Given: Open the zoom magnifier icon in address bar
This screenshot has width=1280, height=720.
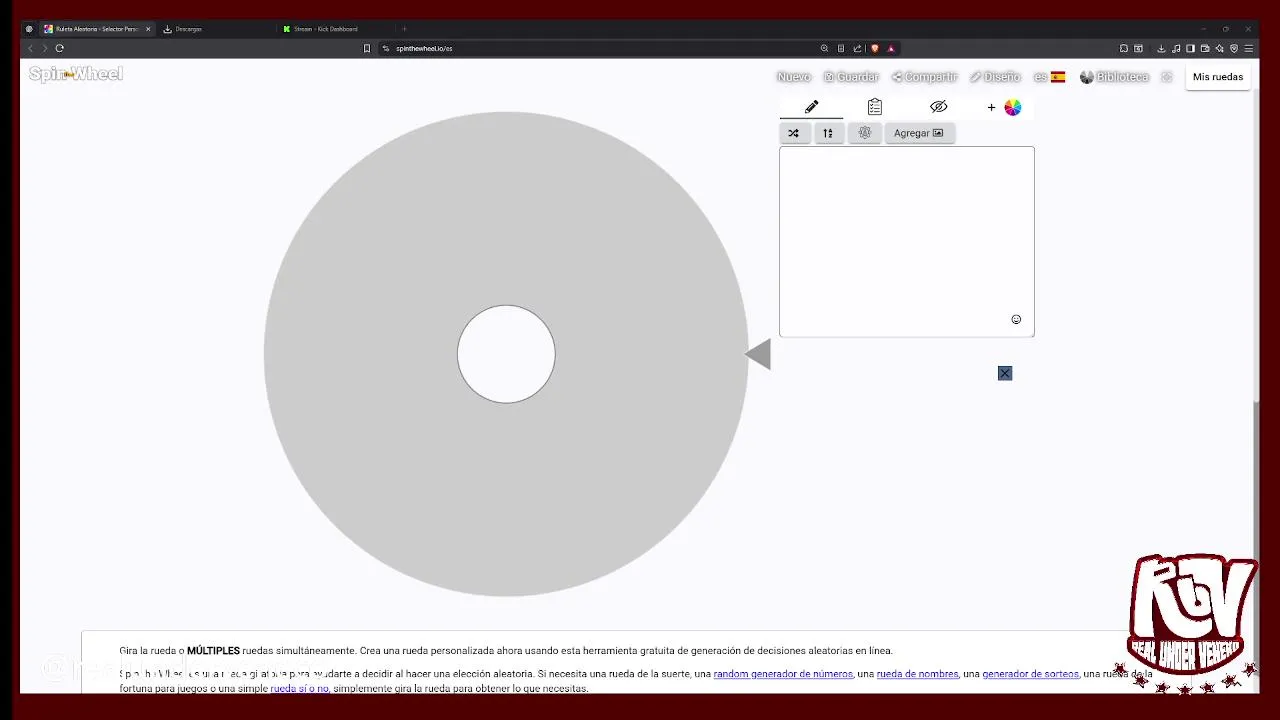Looking at the screenshot, I should (x=824, y=48).
